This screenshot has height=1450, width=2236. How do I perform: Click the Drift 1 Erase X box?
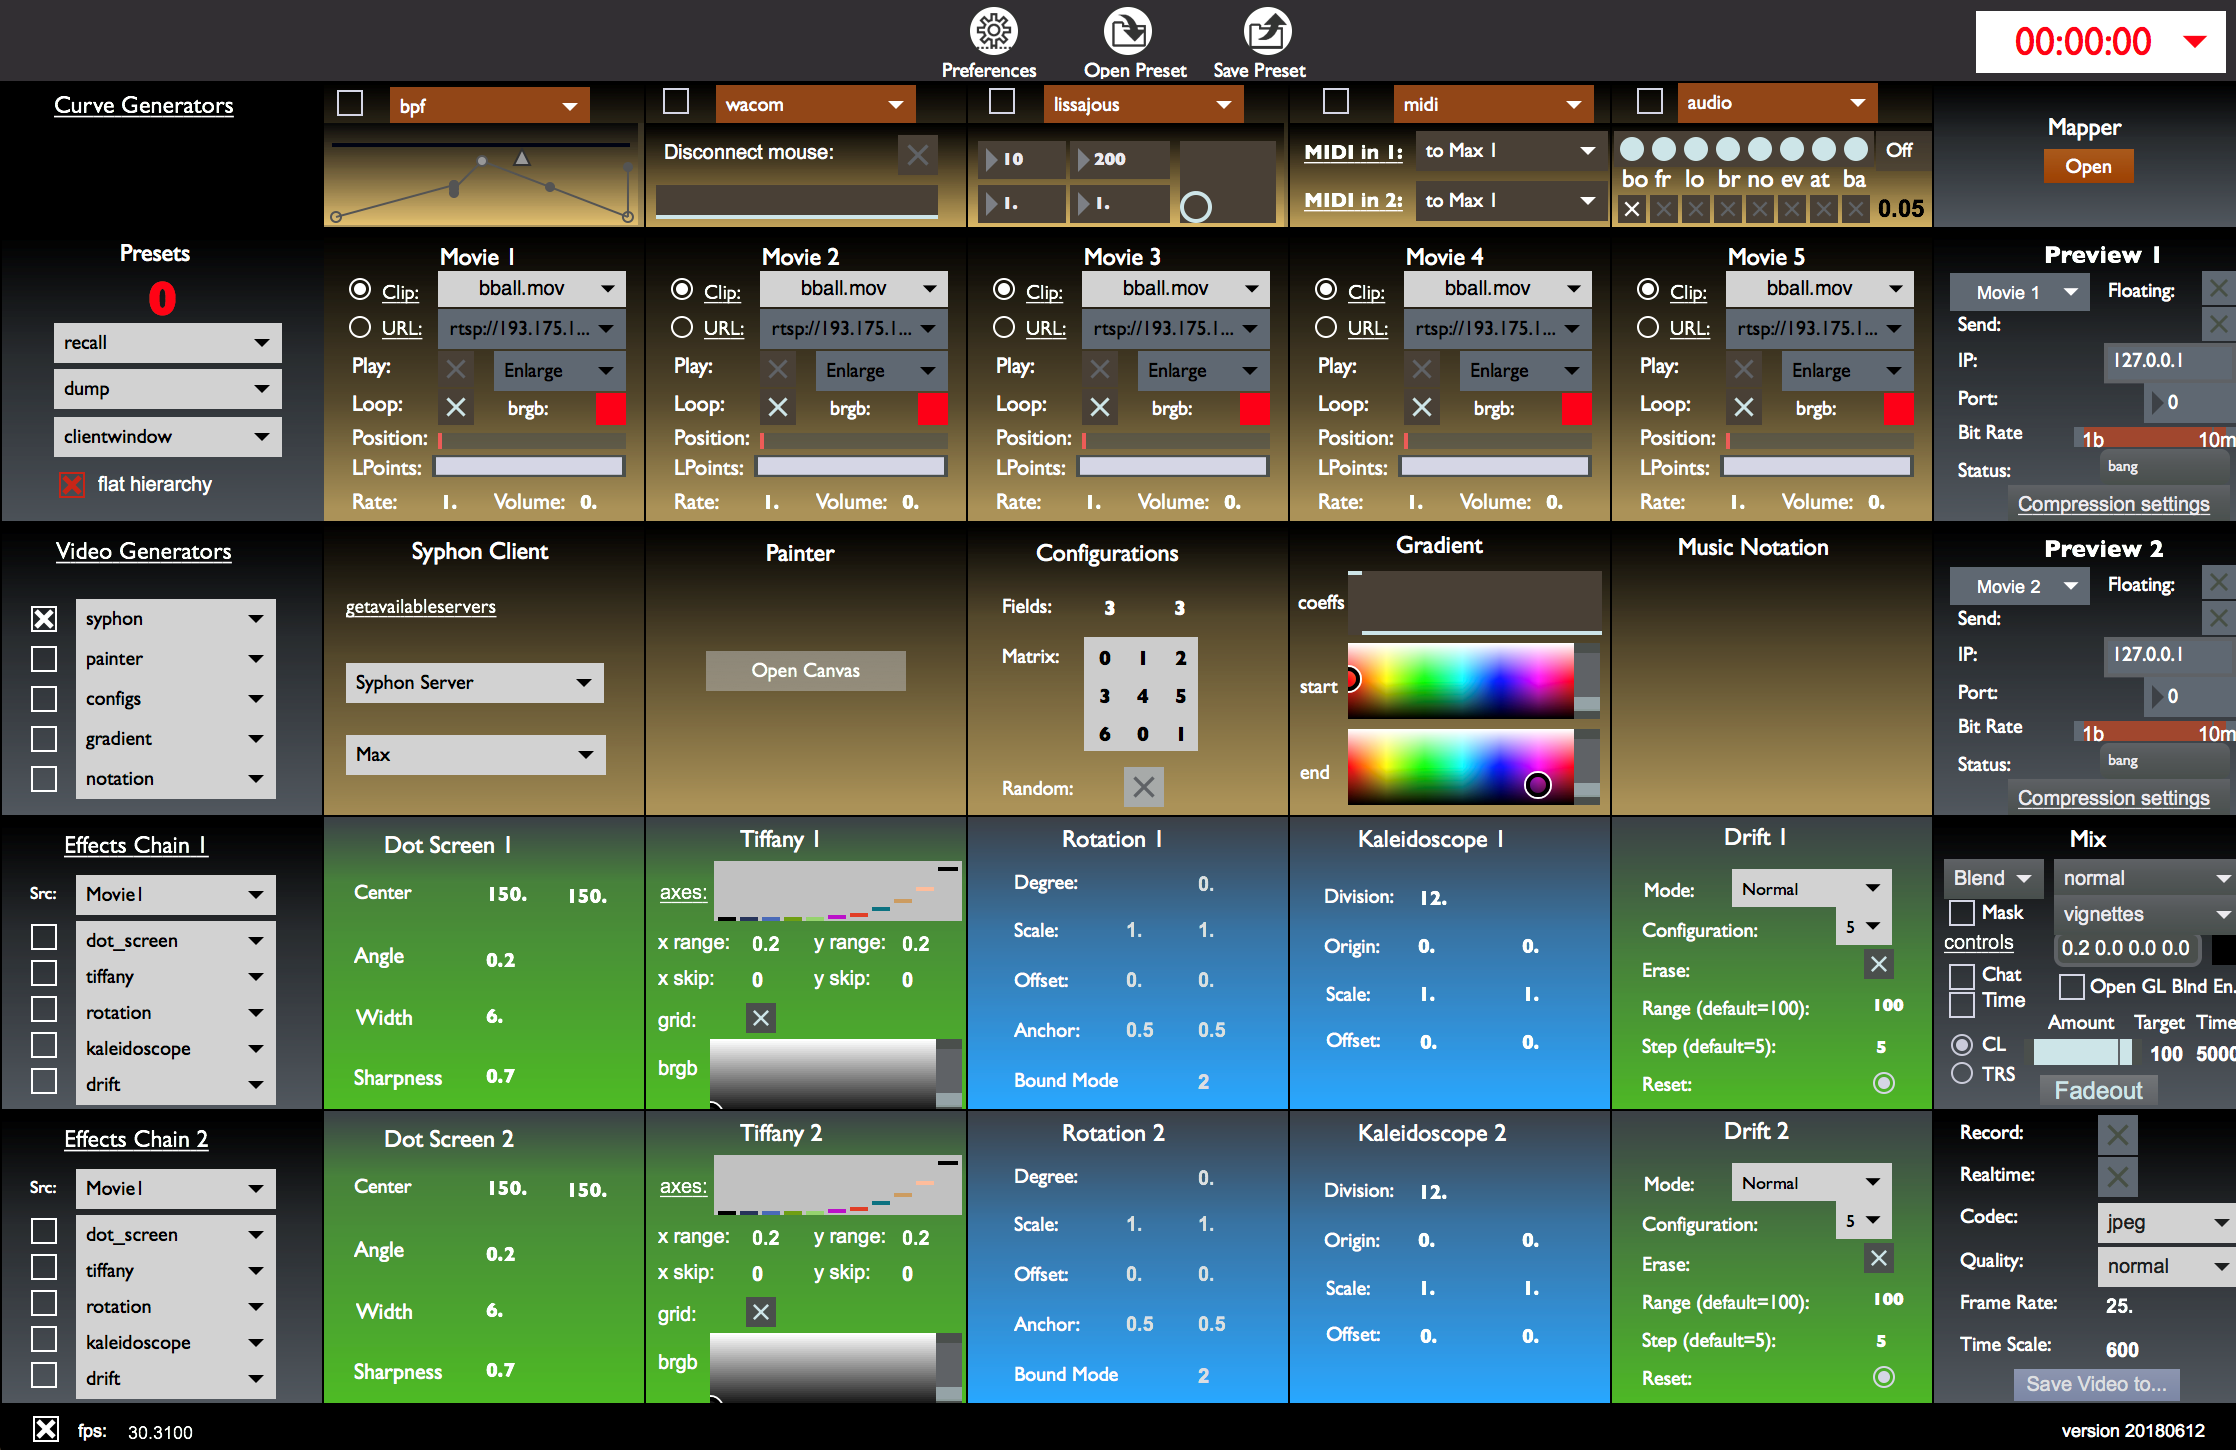pyautogui.click(x=1878, y=964)
